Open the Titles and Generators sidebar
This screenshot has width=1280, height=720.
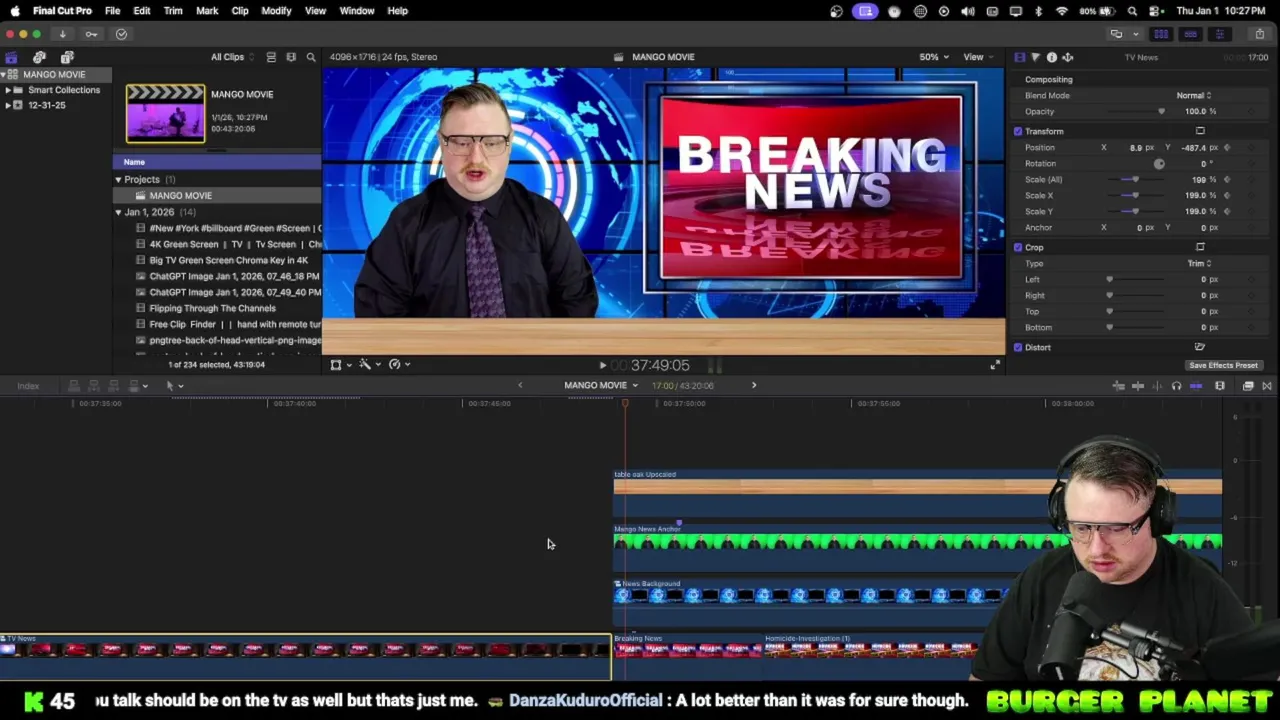(x=67, y=57)
